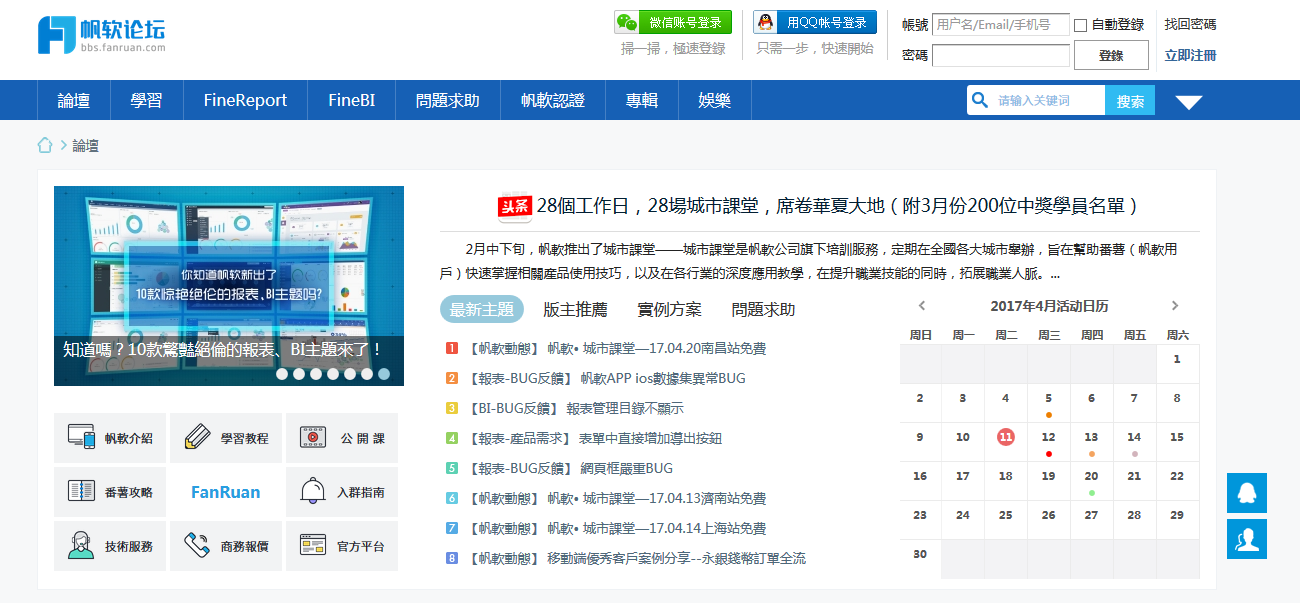This screenshot has width=1300, height=603.
Task: Click the 找回密碼 link
Action: pyautogui.click(x=1190, y=25)
